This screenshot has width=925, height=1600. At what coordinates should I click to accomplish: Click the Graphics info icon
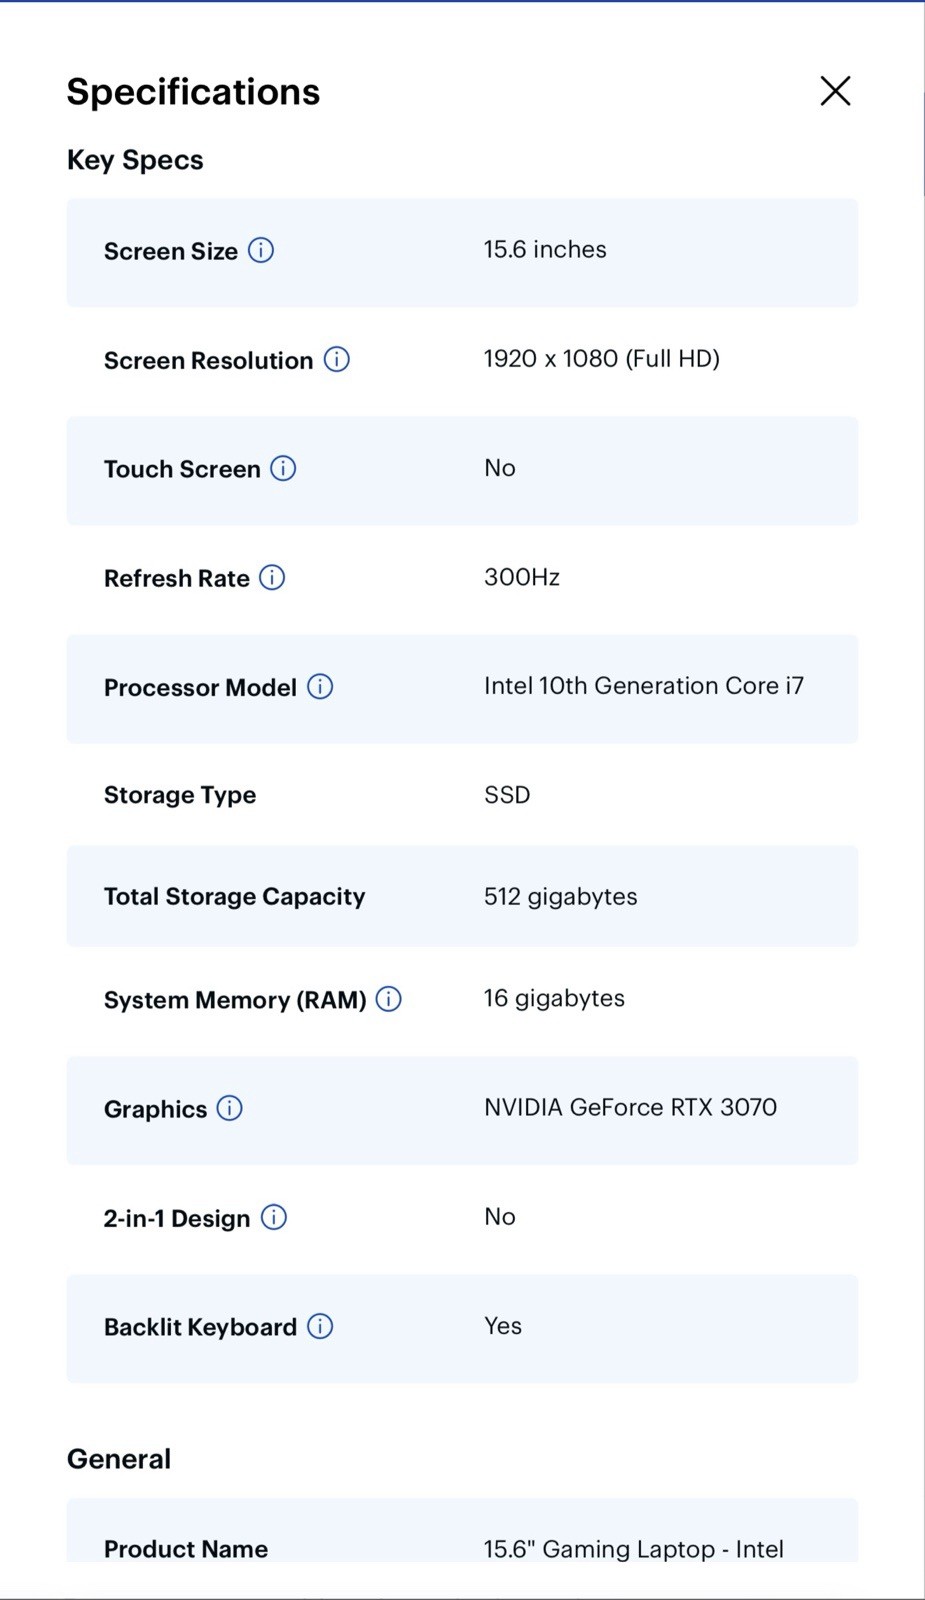tap(230, 1108)
